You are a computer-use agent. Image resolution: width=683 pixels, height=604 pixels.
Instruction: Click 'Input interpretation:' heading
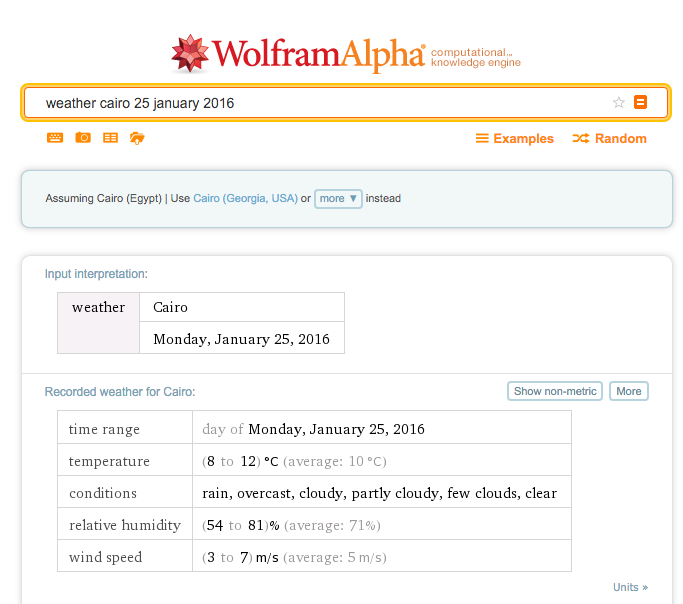[96, 273]
